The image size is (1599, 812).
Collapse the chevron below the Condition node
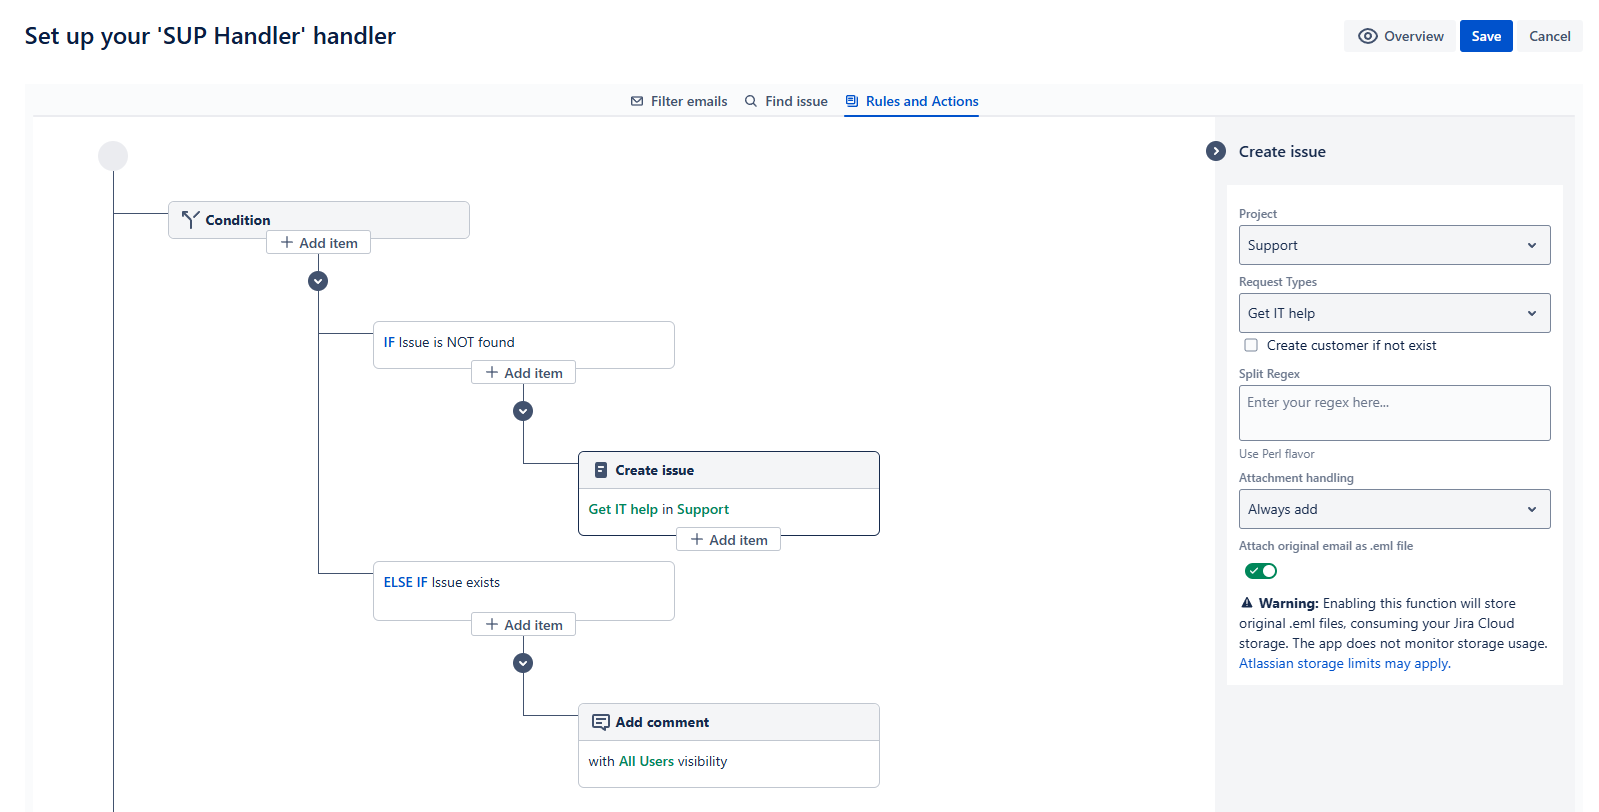318,281
